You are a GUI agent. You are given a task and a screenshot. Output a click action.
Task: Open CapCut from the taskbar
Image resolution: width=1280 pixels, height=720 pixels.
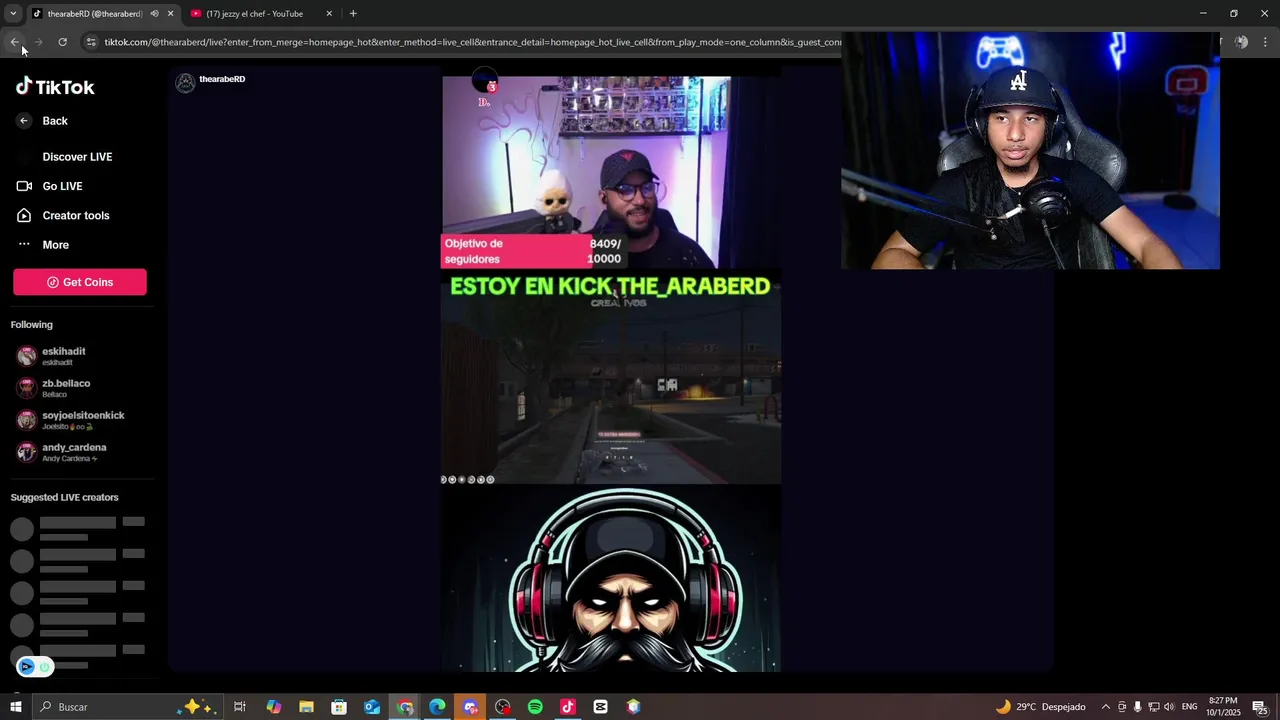point(600,707)
